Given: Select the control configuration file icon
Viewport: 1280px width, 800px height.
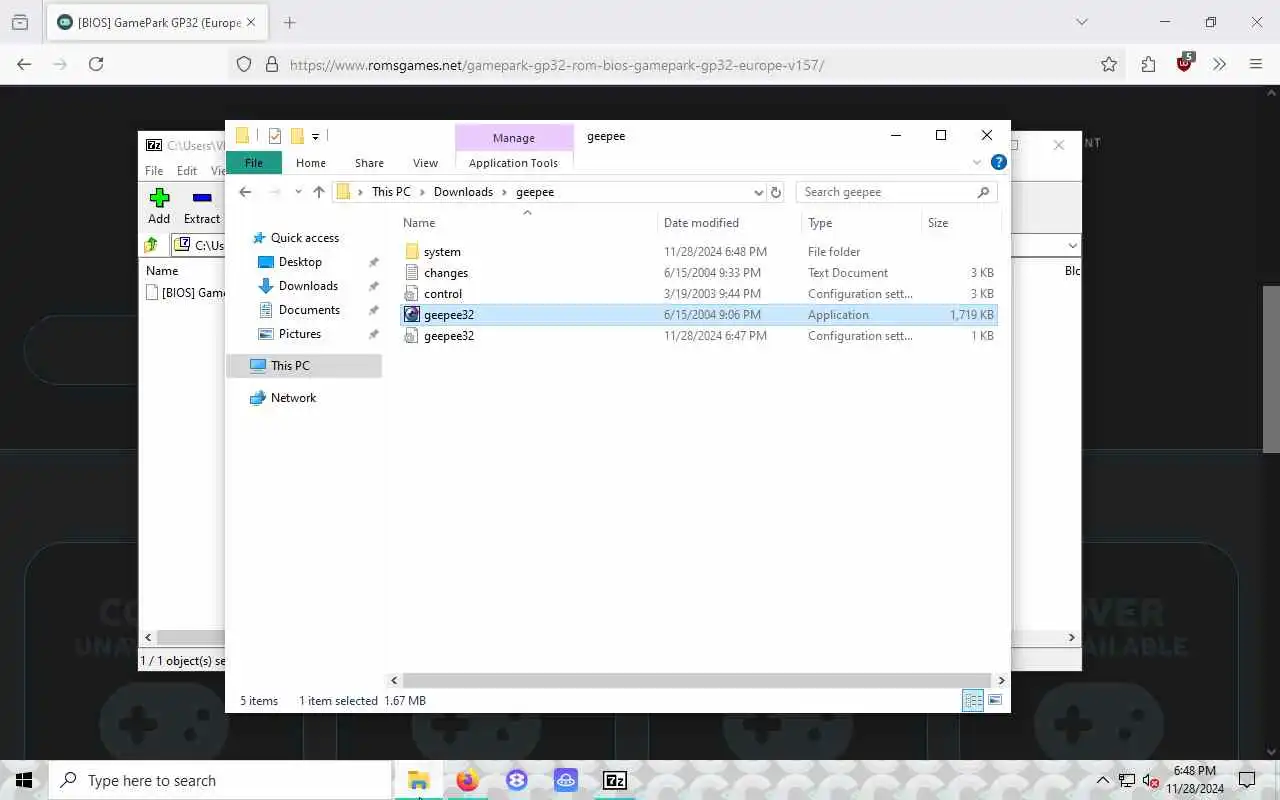Looking at the screenshot, I should click(411, 293).
